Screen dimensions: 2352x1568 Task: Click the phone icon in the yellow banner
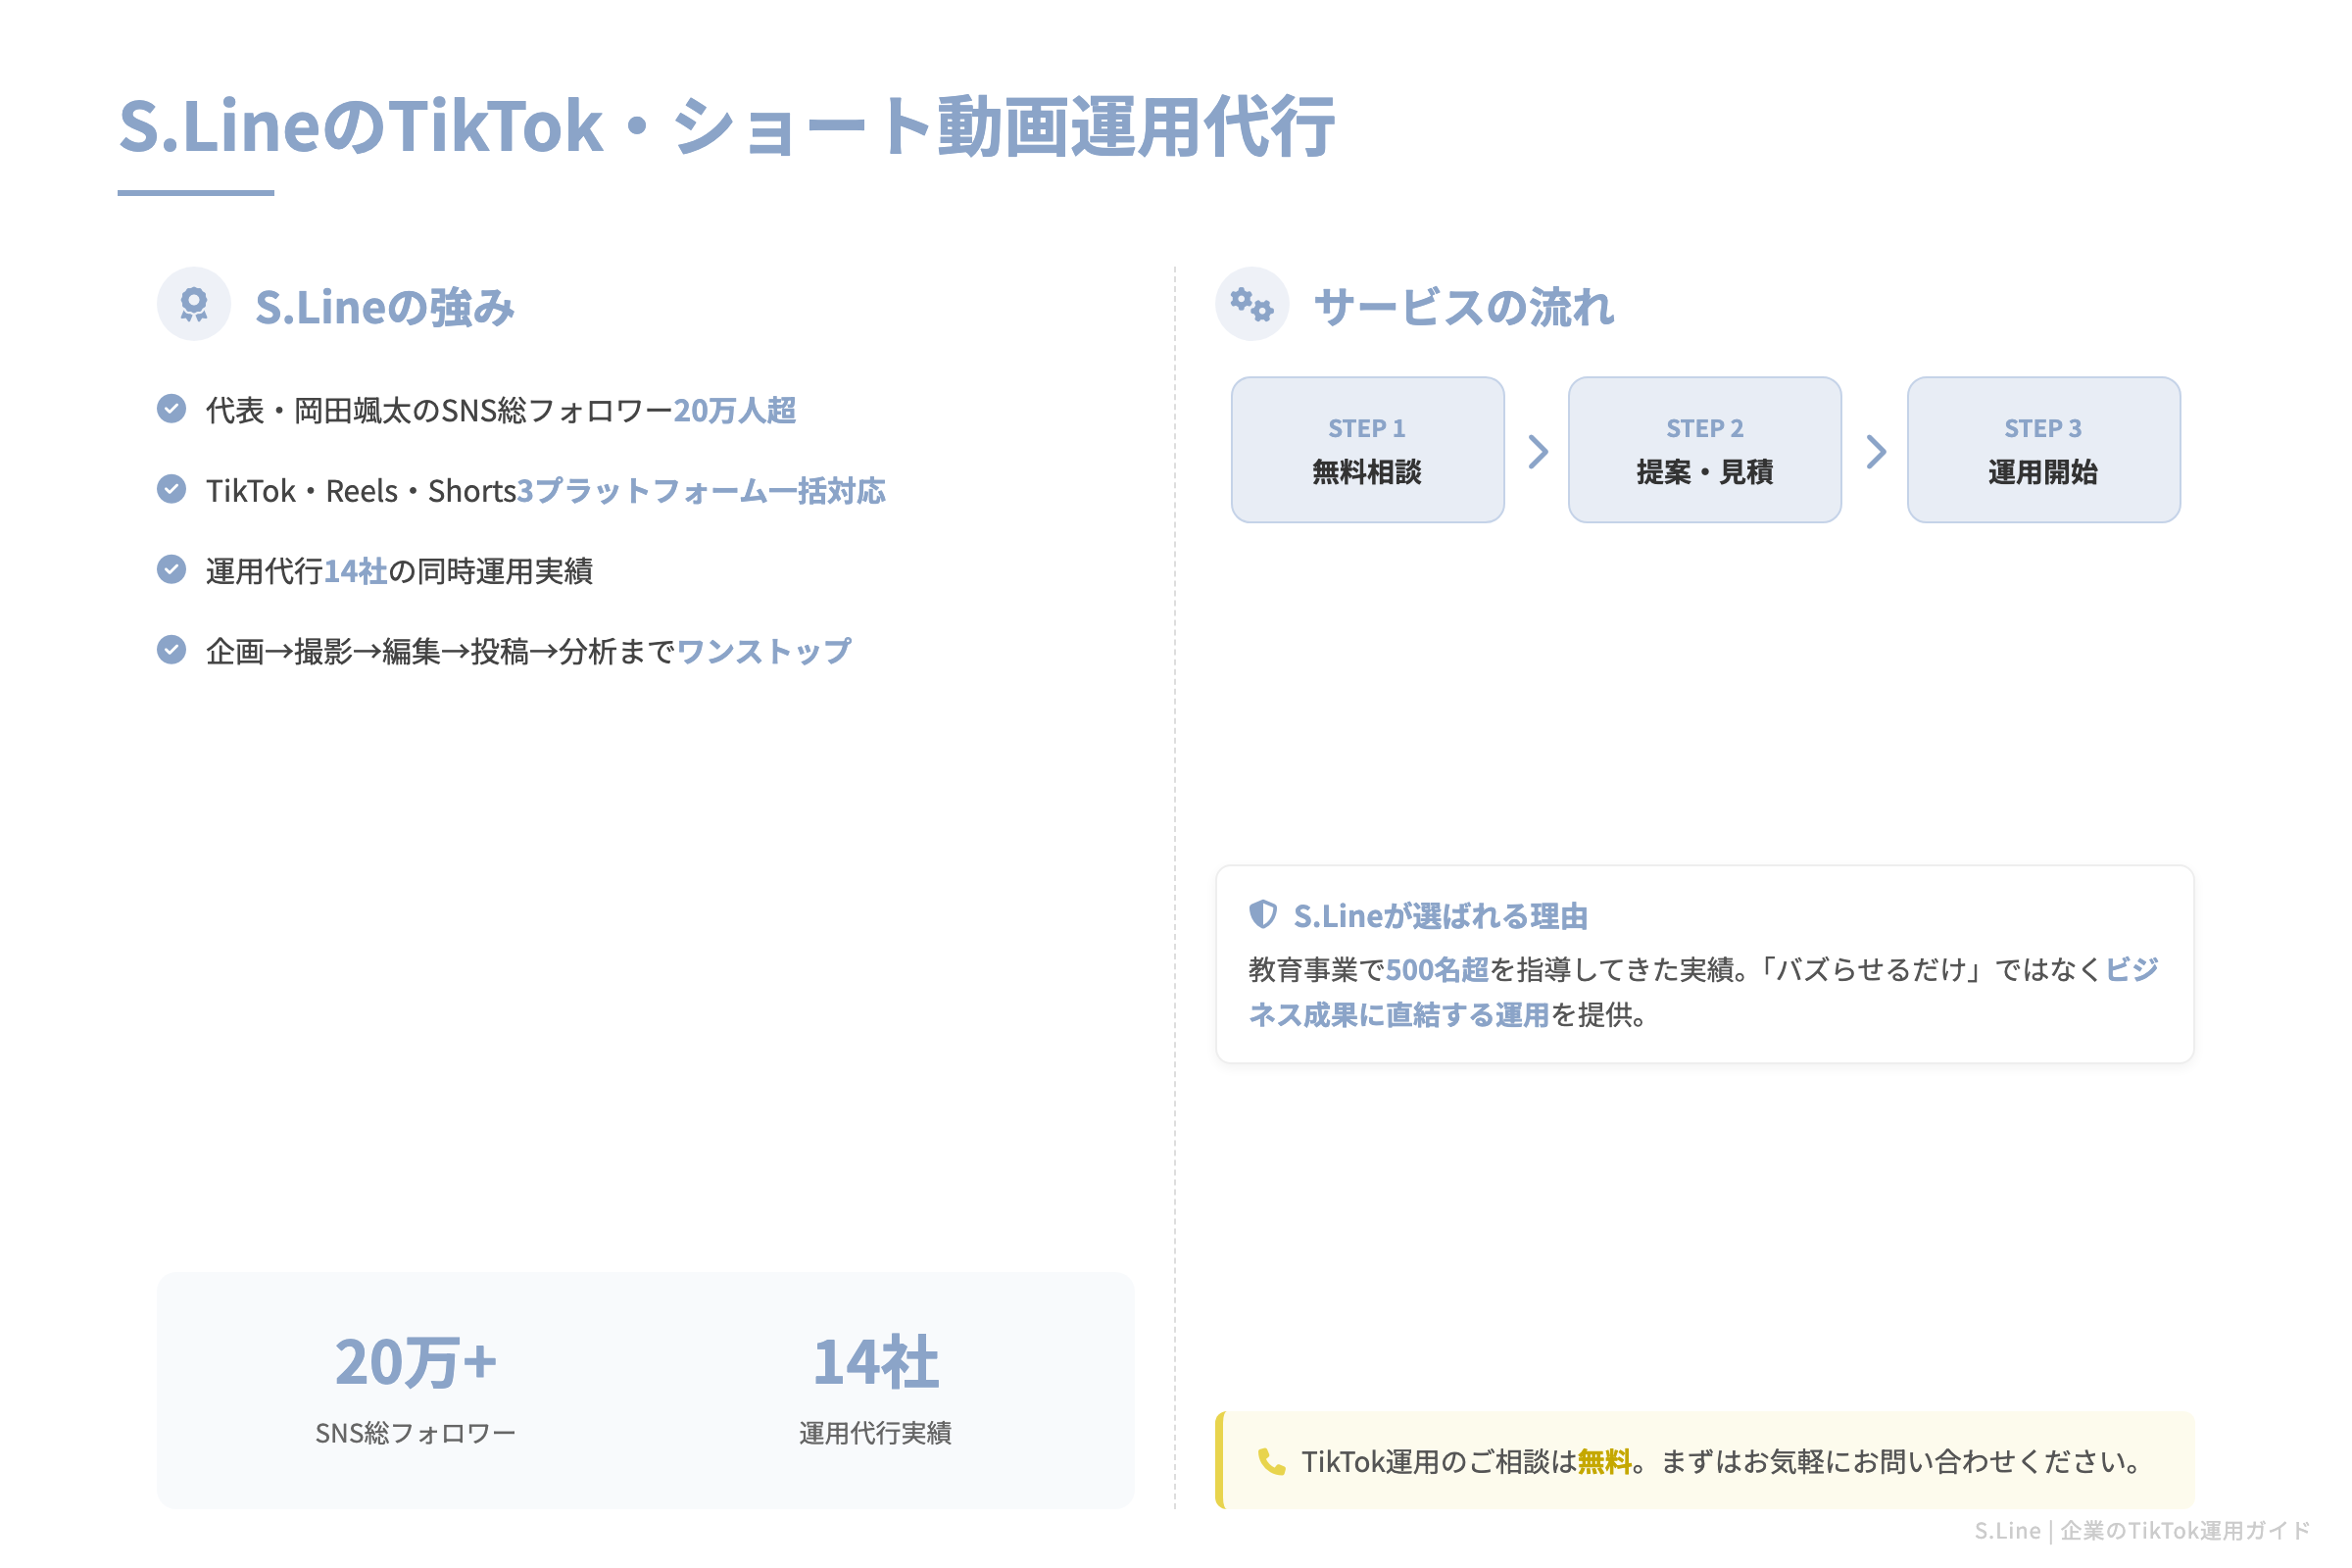(1270, 1463)
